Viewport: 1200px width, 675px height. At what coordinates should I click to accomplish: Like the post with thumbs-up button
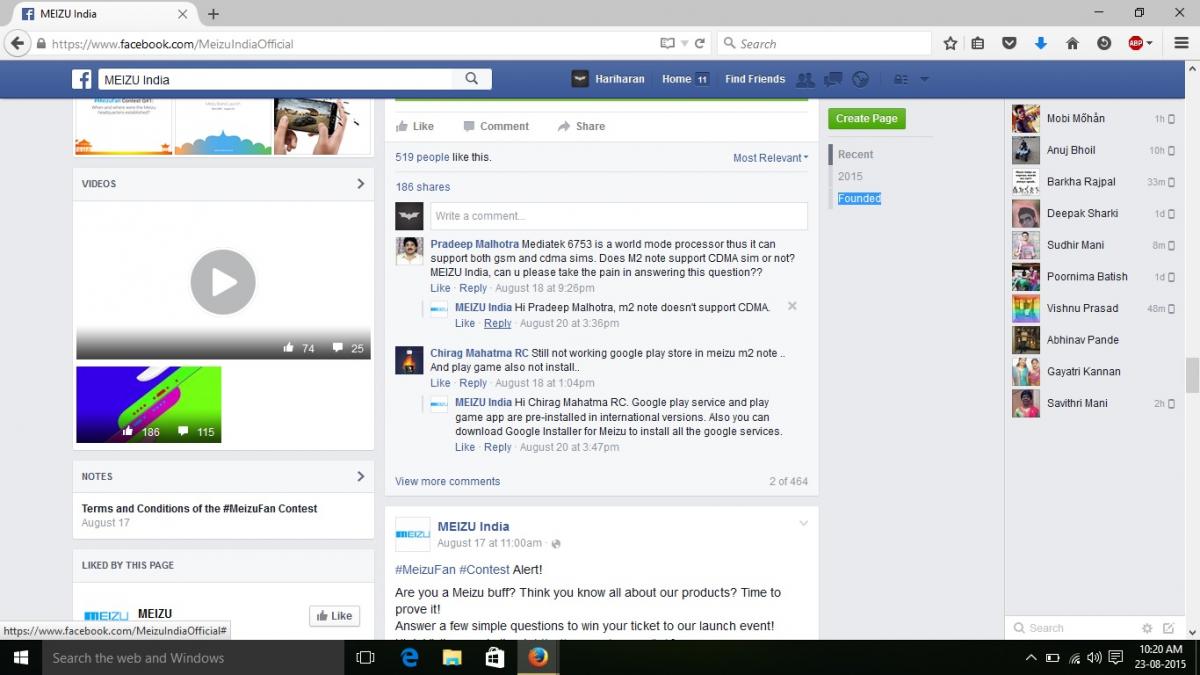pyautogui.click(x=415, y=127)
